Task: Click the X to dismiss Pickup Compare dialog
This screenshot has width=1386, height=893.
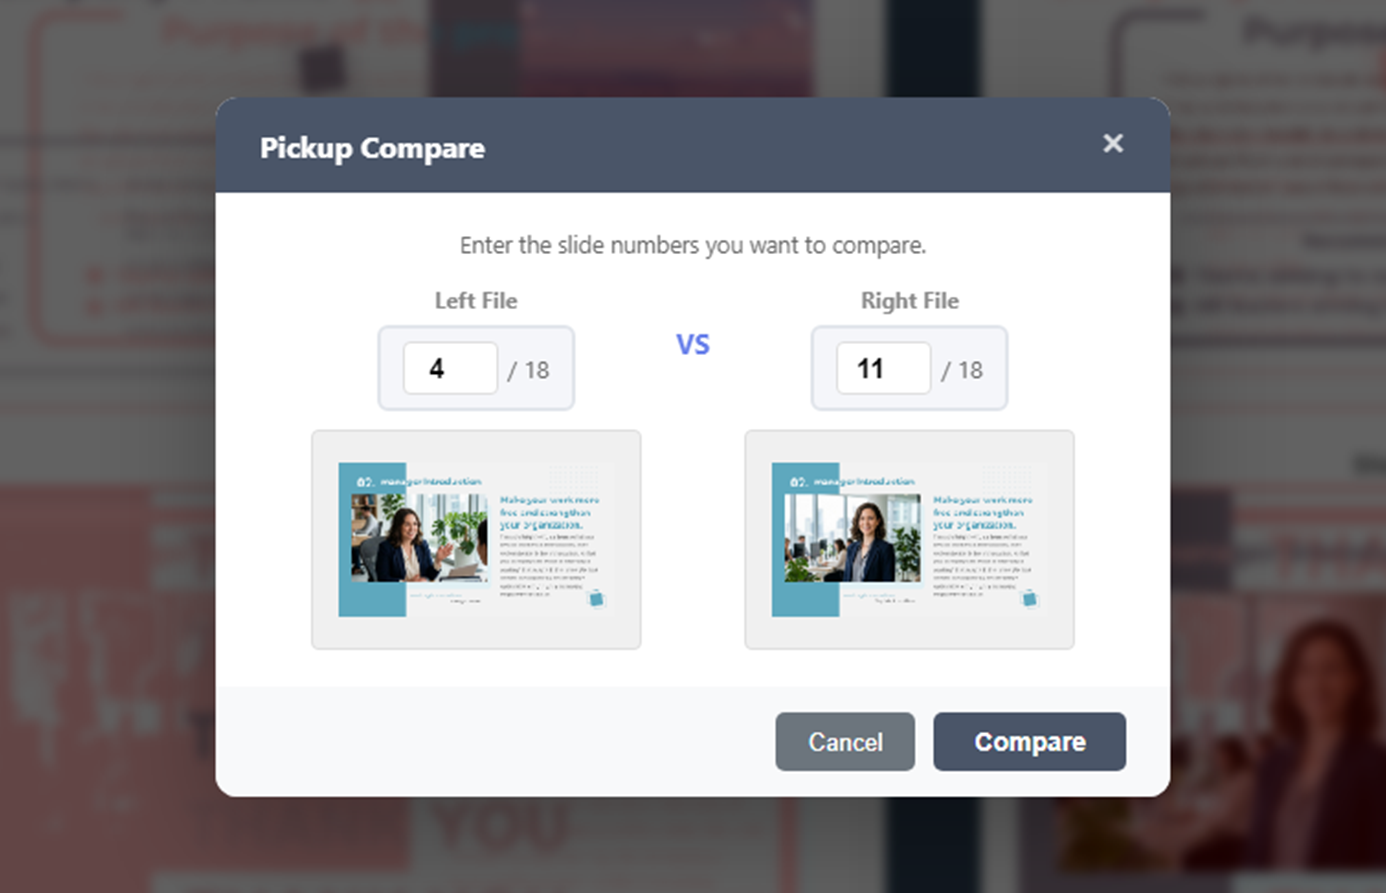Action: point(1112,143)
